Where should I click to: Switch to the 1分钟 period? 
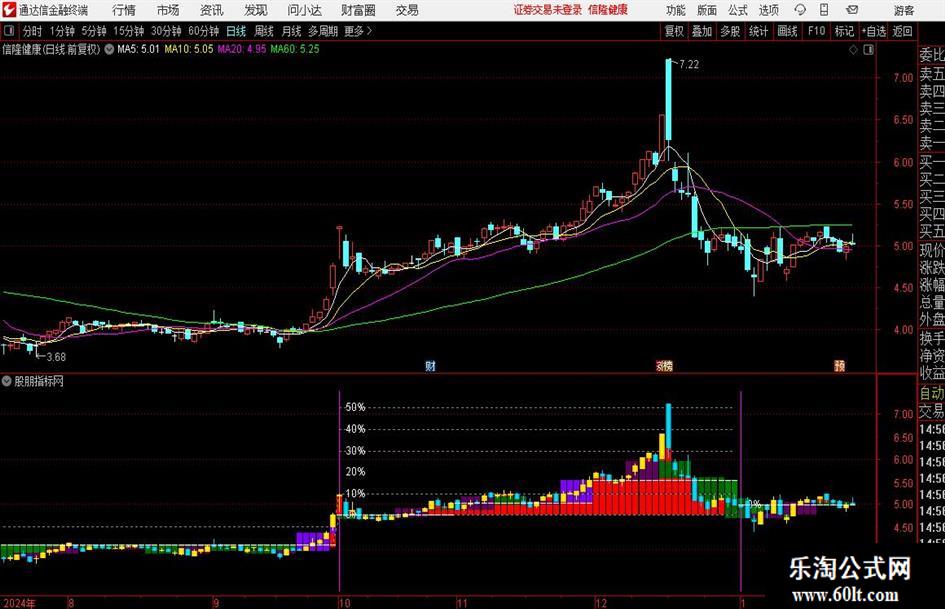click(62, 31)
